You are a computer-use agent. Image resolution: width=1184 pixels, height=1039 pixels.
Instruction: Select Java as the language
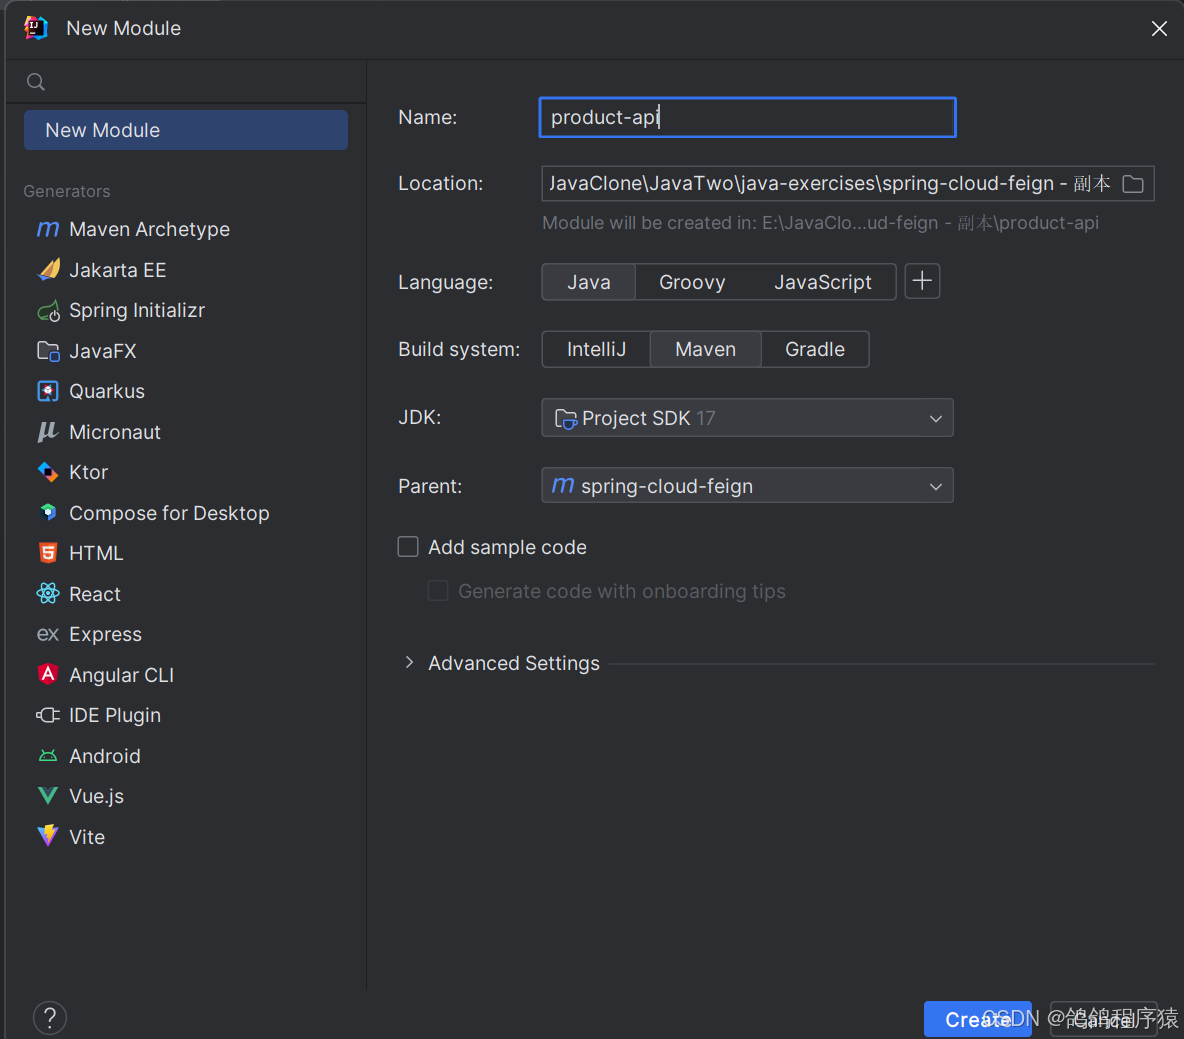[x=588, y=282]
